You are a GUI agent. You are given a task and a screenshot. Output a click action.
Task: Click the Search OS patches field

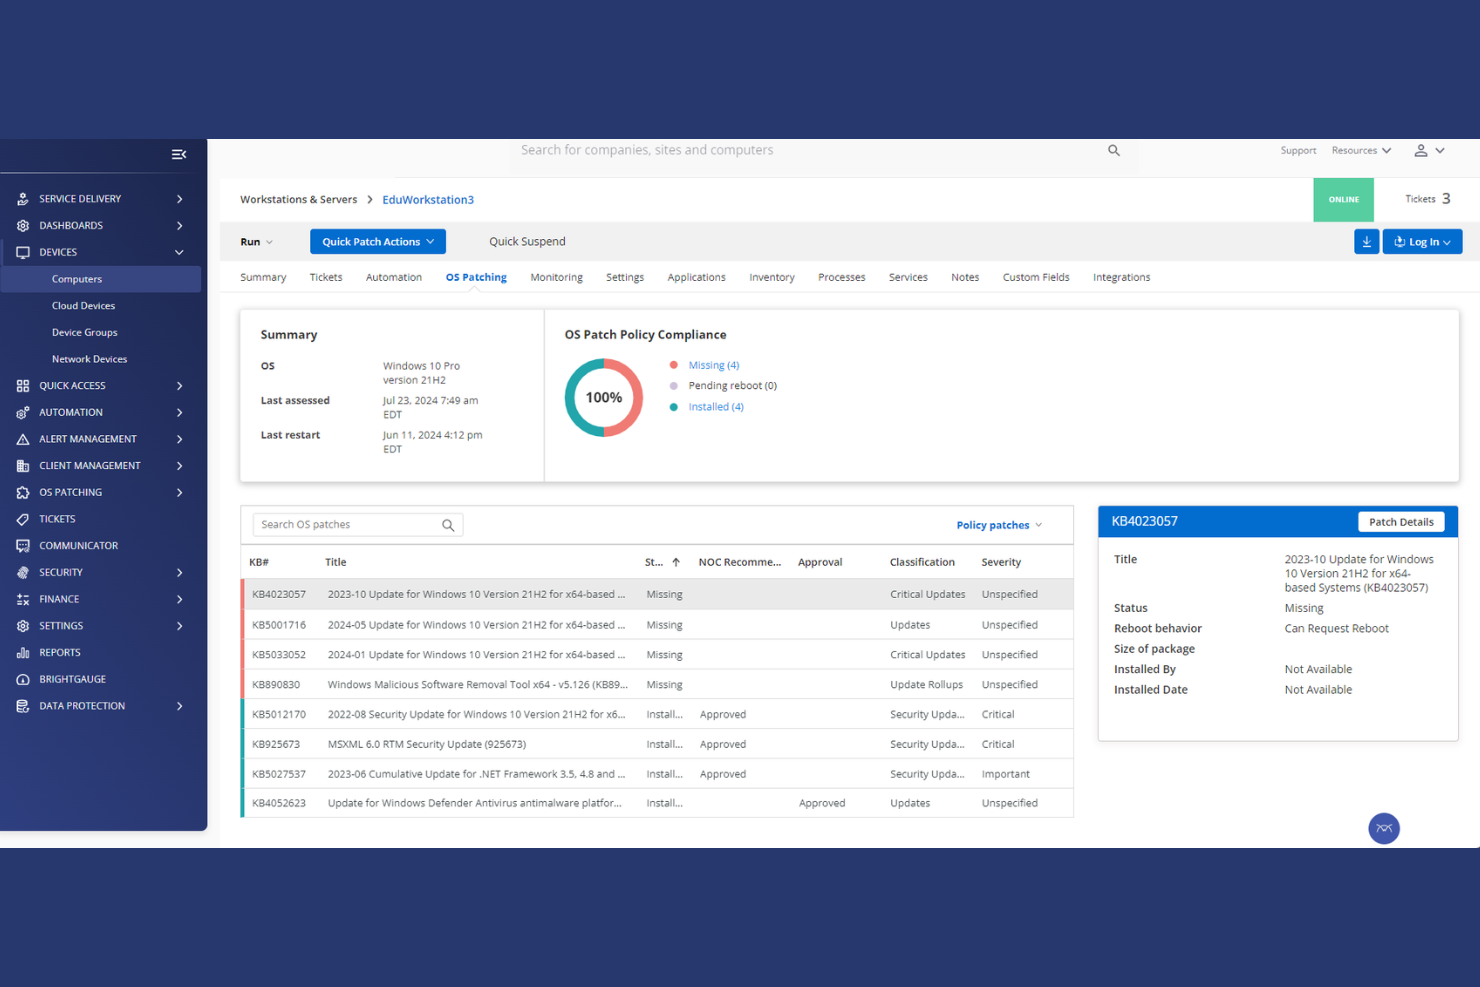pyautogui.click(x=357, y=525)
